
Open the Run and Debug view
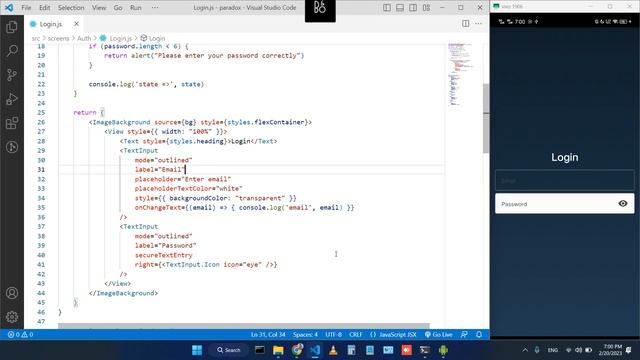12,99
